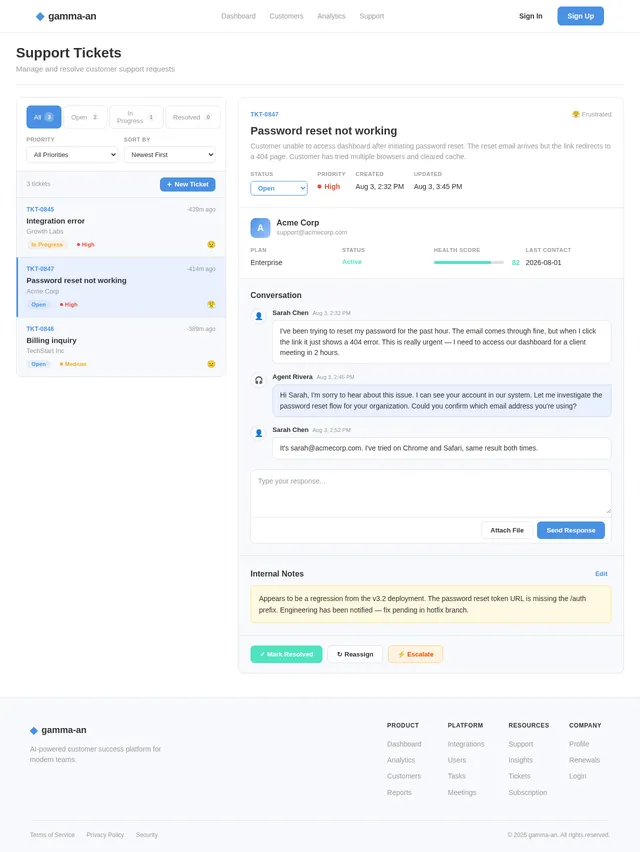Select the Password reset not working list item
Screen dimensions: 640x852
[121, 287]
